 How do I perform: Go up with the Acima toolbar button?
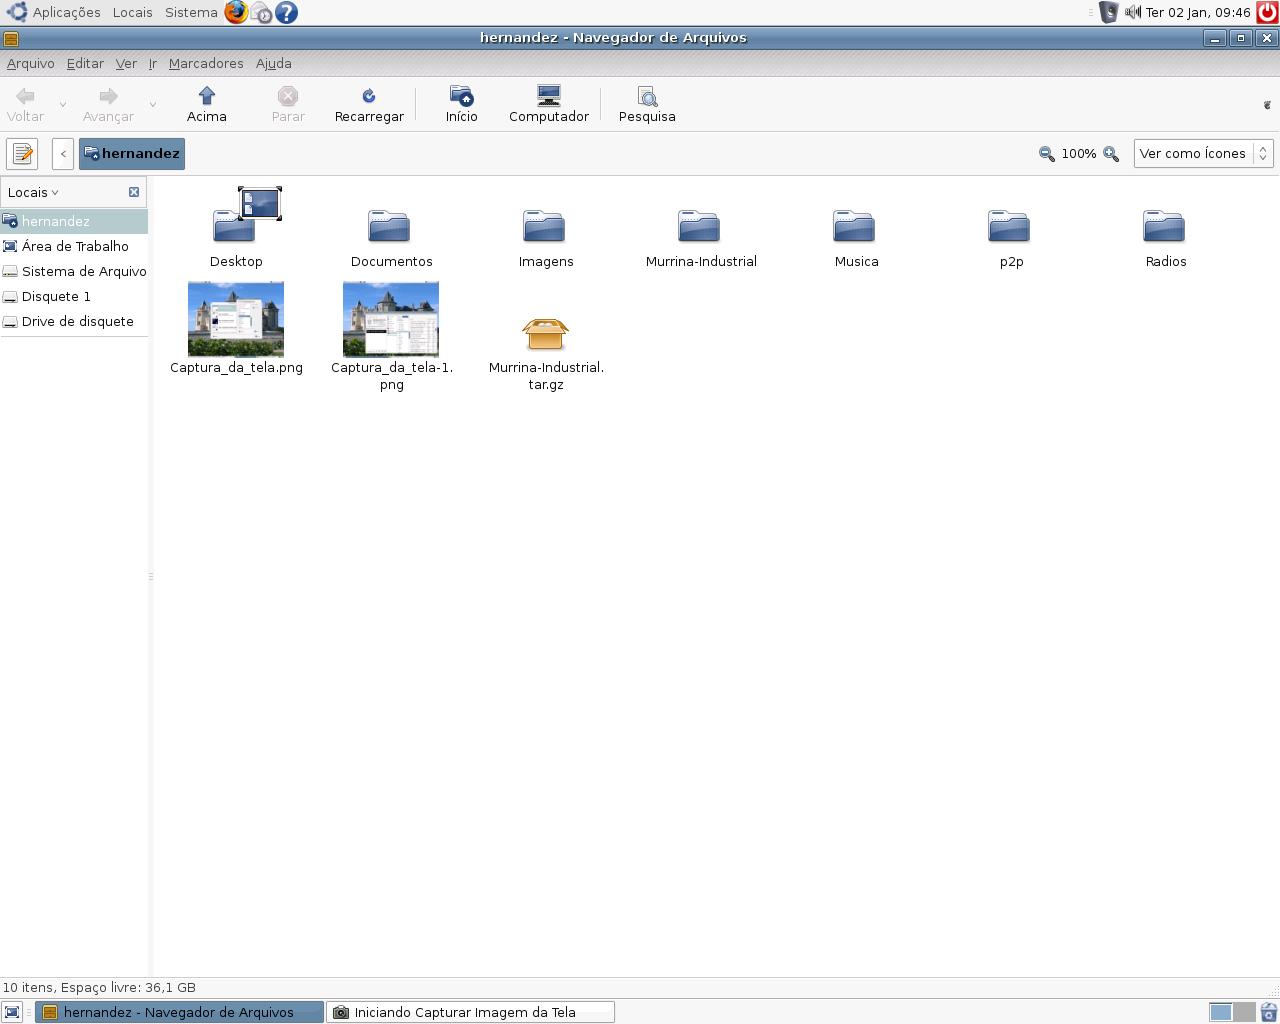click(207, 104)
